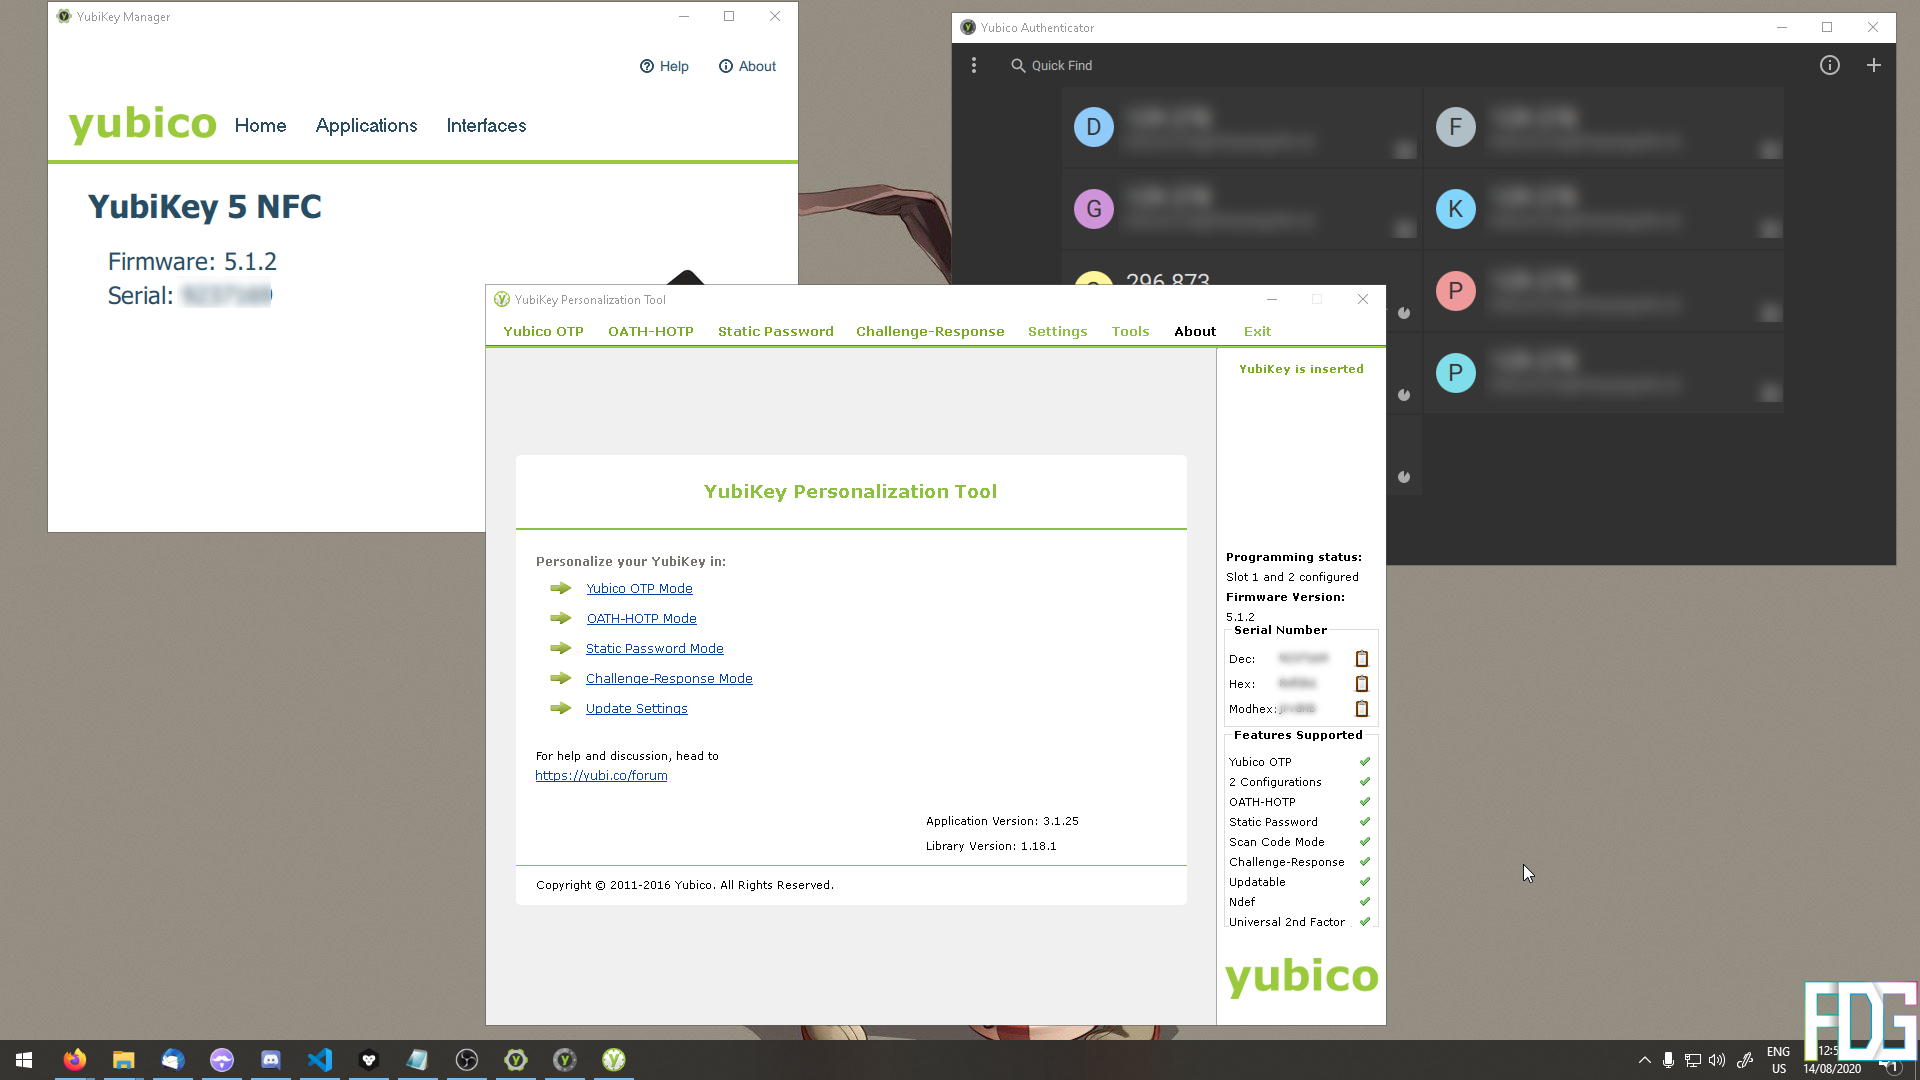Copy hex serial number to clipboard
The height and width of the screenshot is (1080, 1920).
pos(1361,684)
